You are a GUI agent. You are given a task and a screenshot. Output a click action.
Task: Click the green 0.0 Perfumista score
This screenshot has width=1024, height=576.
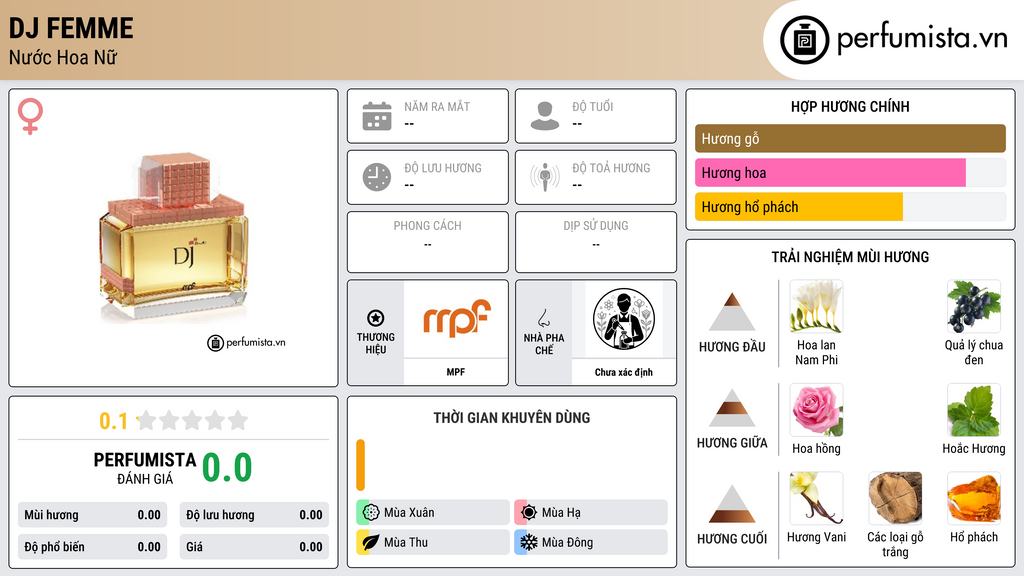[227, 468]
